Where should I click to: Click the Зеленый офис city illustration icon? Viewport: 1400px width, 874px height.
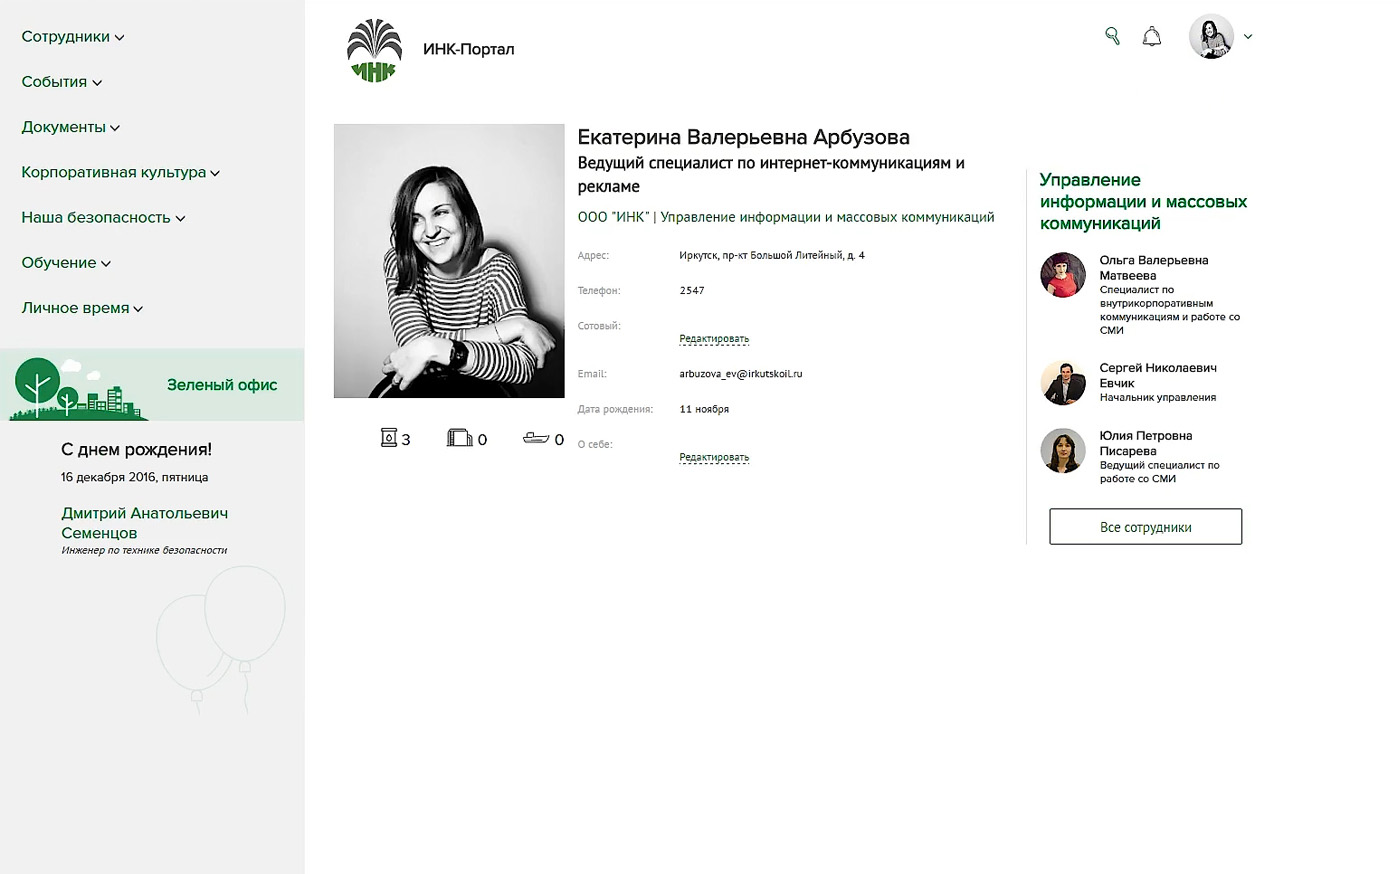click(76, 389)
